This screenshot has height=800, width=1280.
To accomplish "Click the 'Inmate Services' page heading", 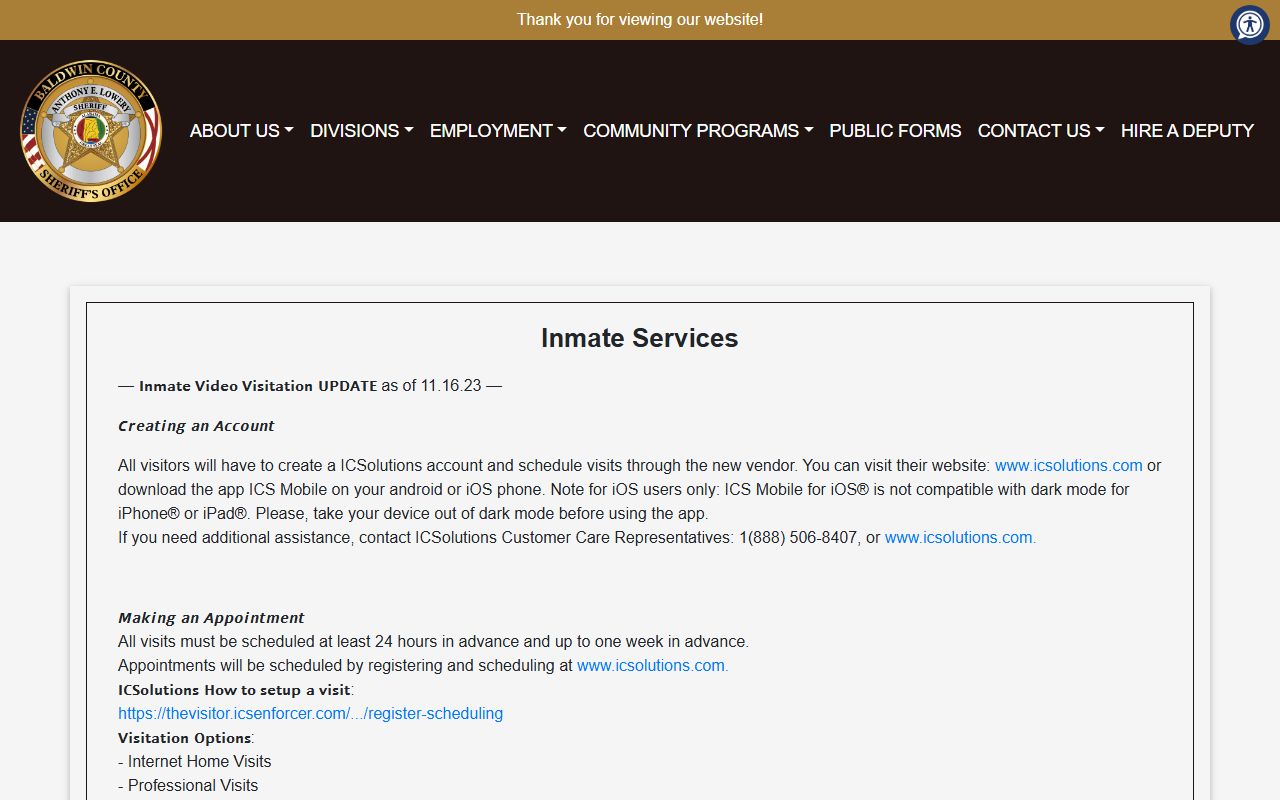I will (x=640, y=338).
